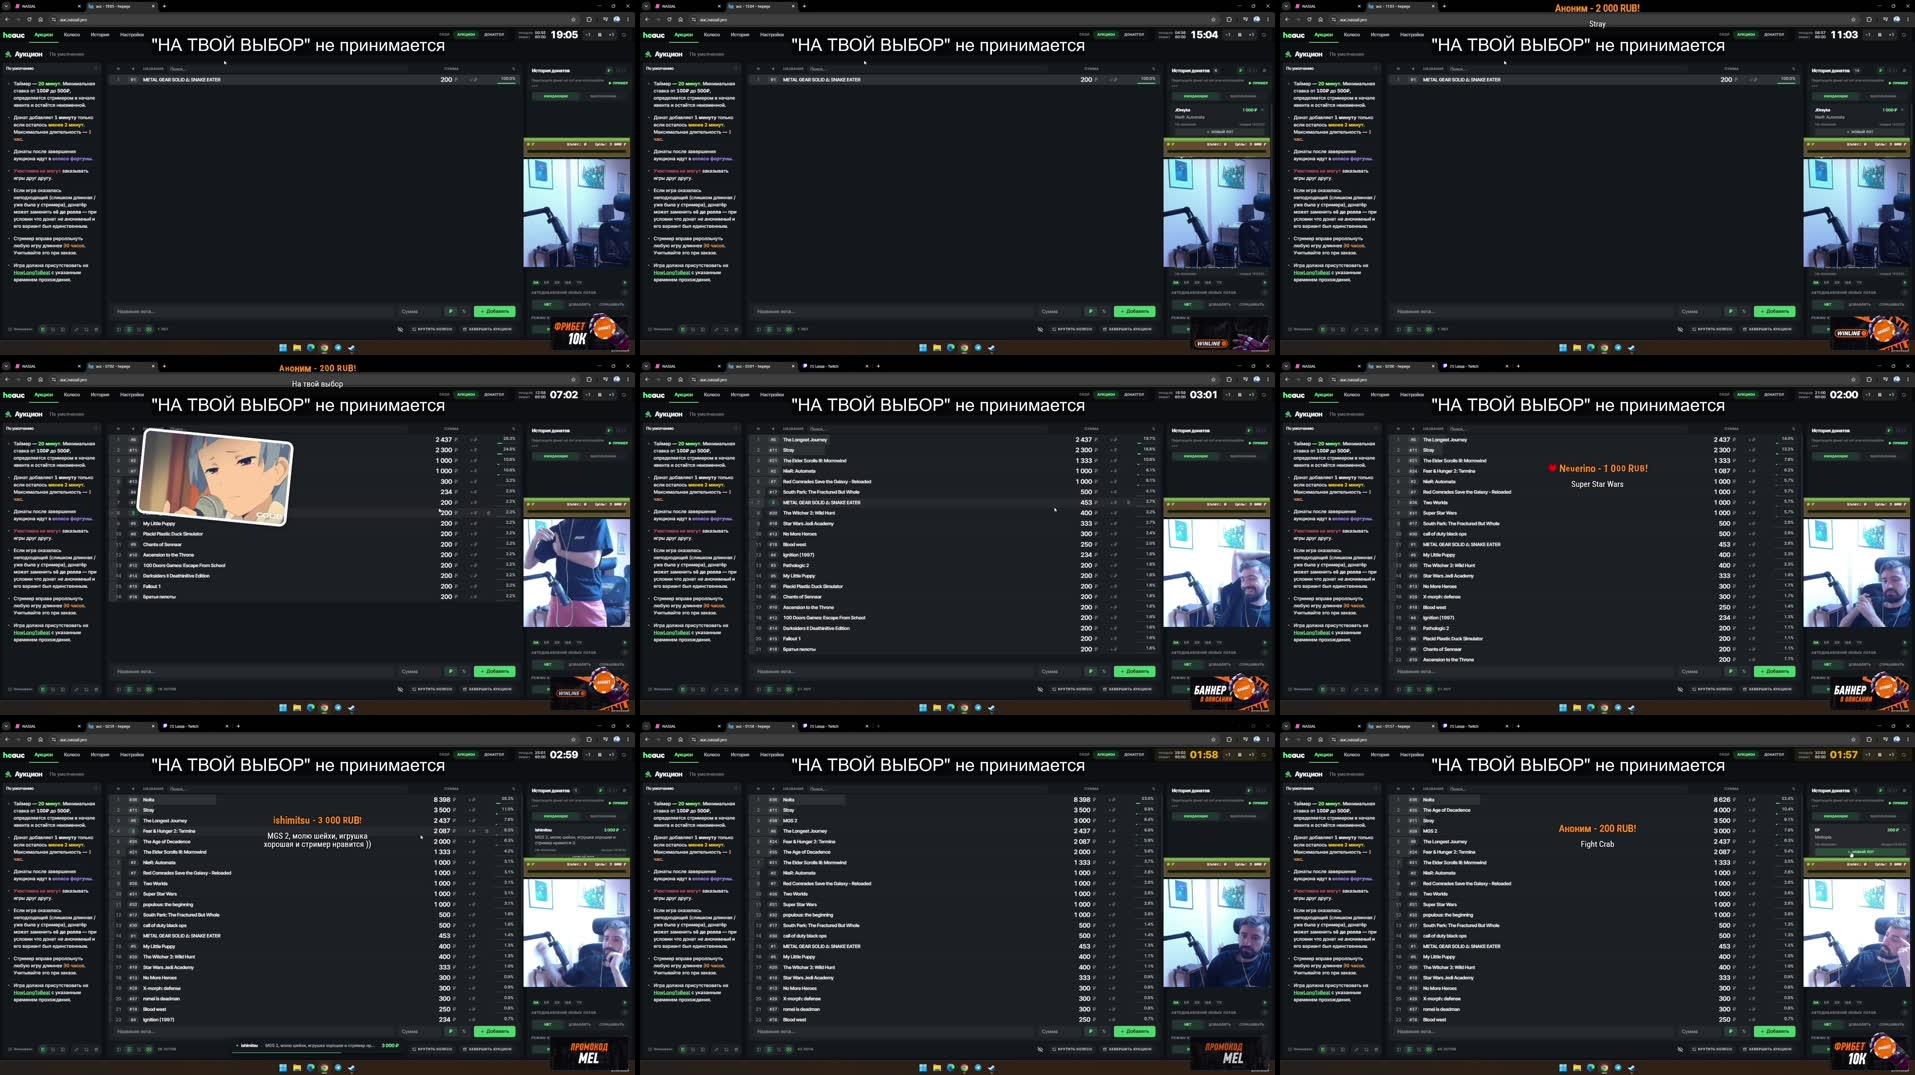Click the heauc logo in 19:05 screen
Viewport: 1915px width, 1075px height.
13,35
